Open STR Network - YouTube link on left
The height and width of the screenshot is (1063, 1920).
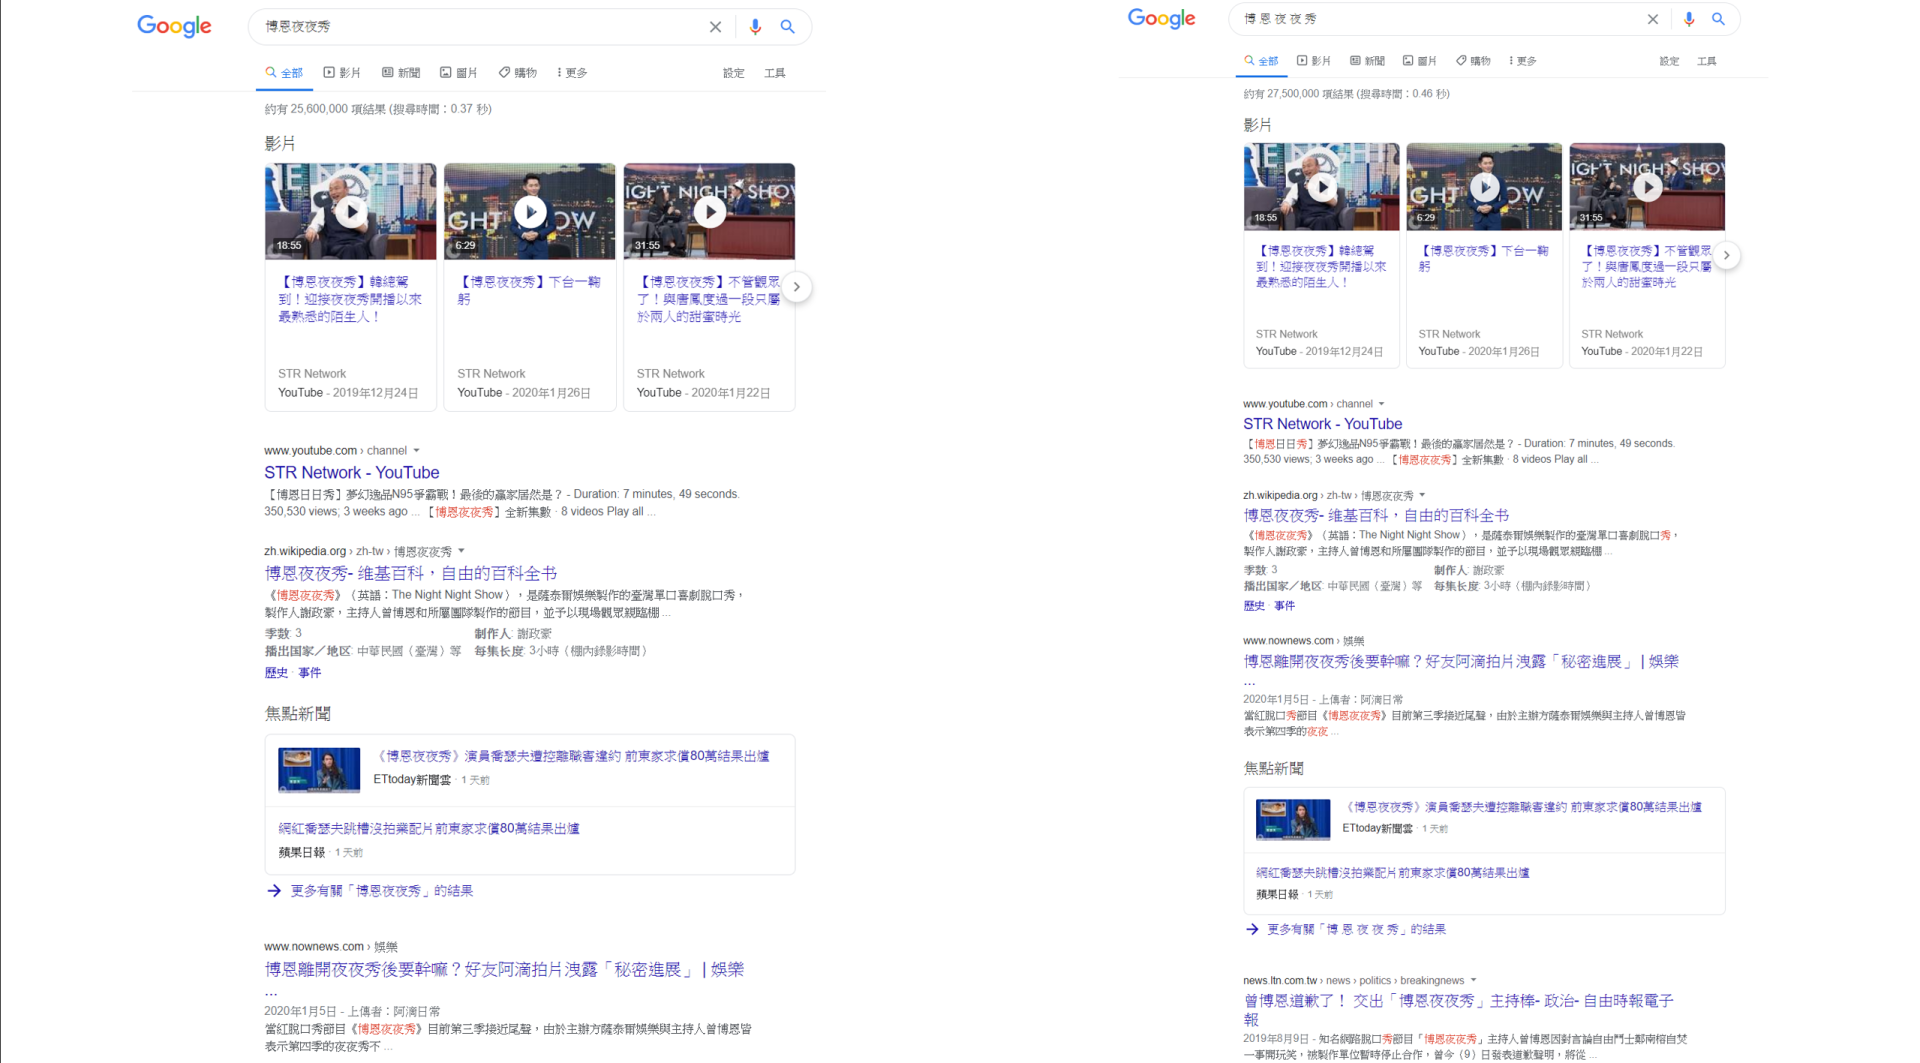[351, 473]
